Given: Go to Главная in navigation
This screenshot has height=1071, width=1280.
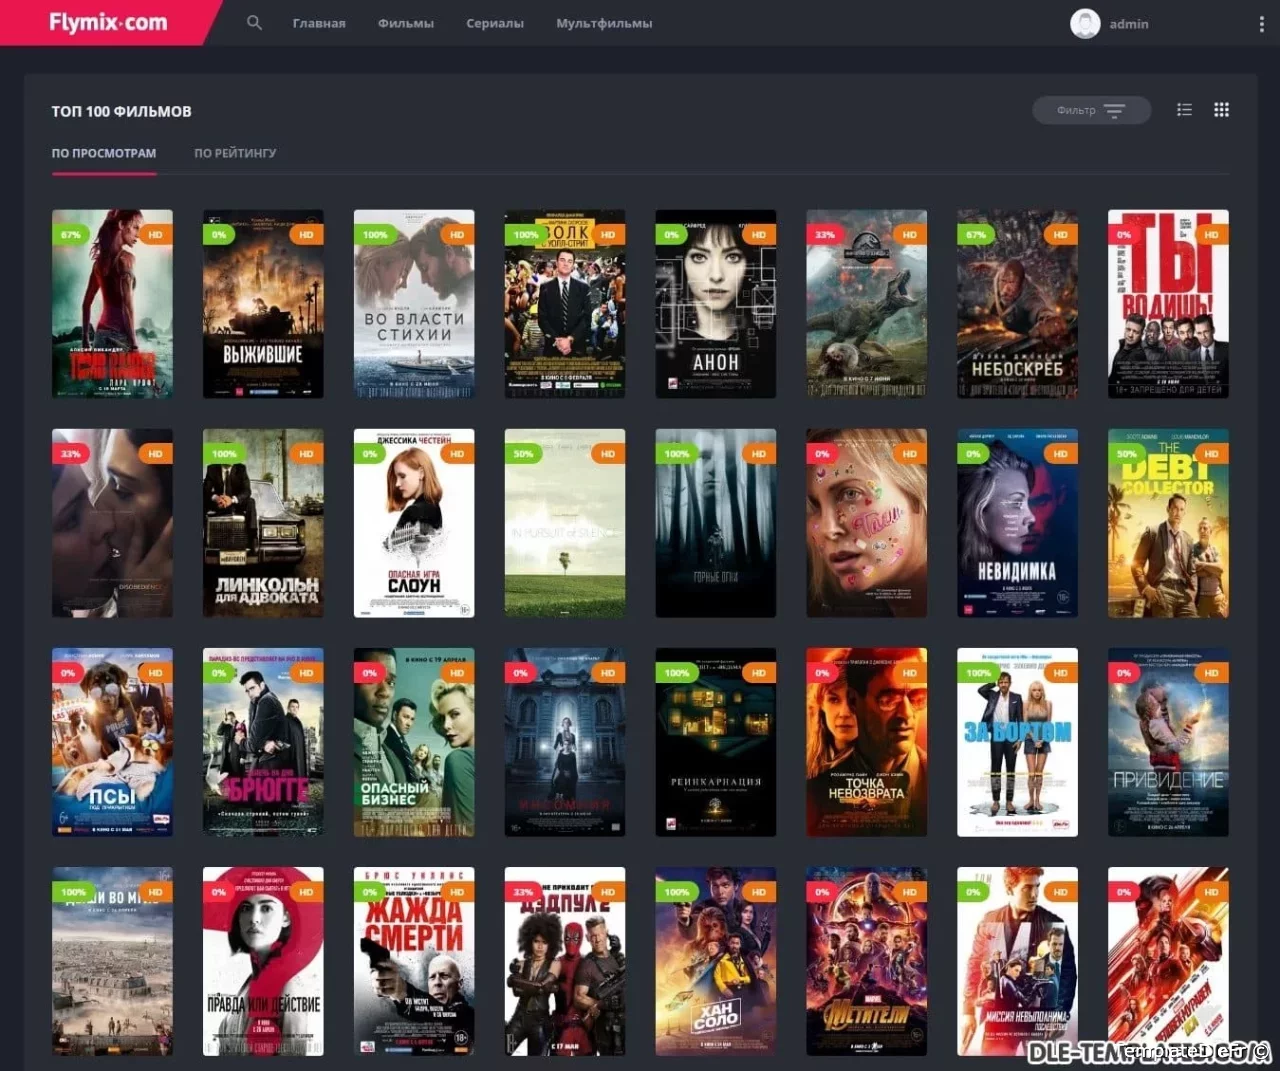Looking at the screenshot, I should coord(319,23).
